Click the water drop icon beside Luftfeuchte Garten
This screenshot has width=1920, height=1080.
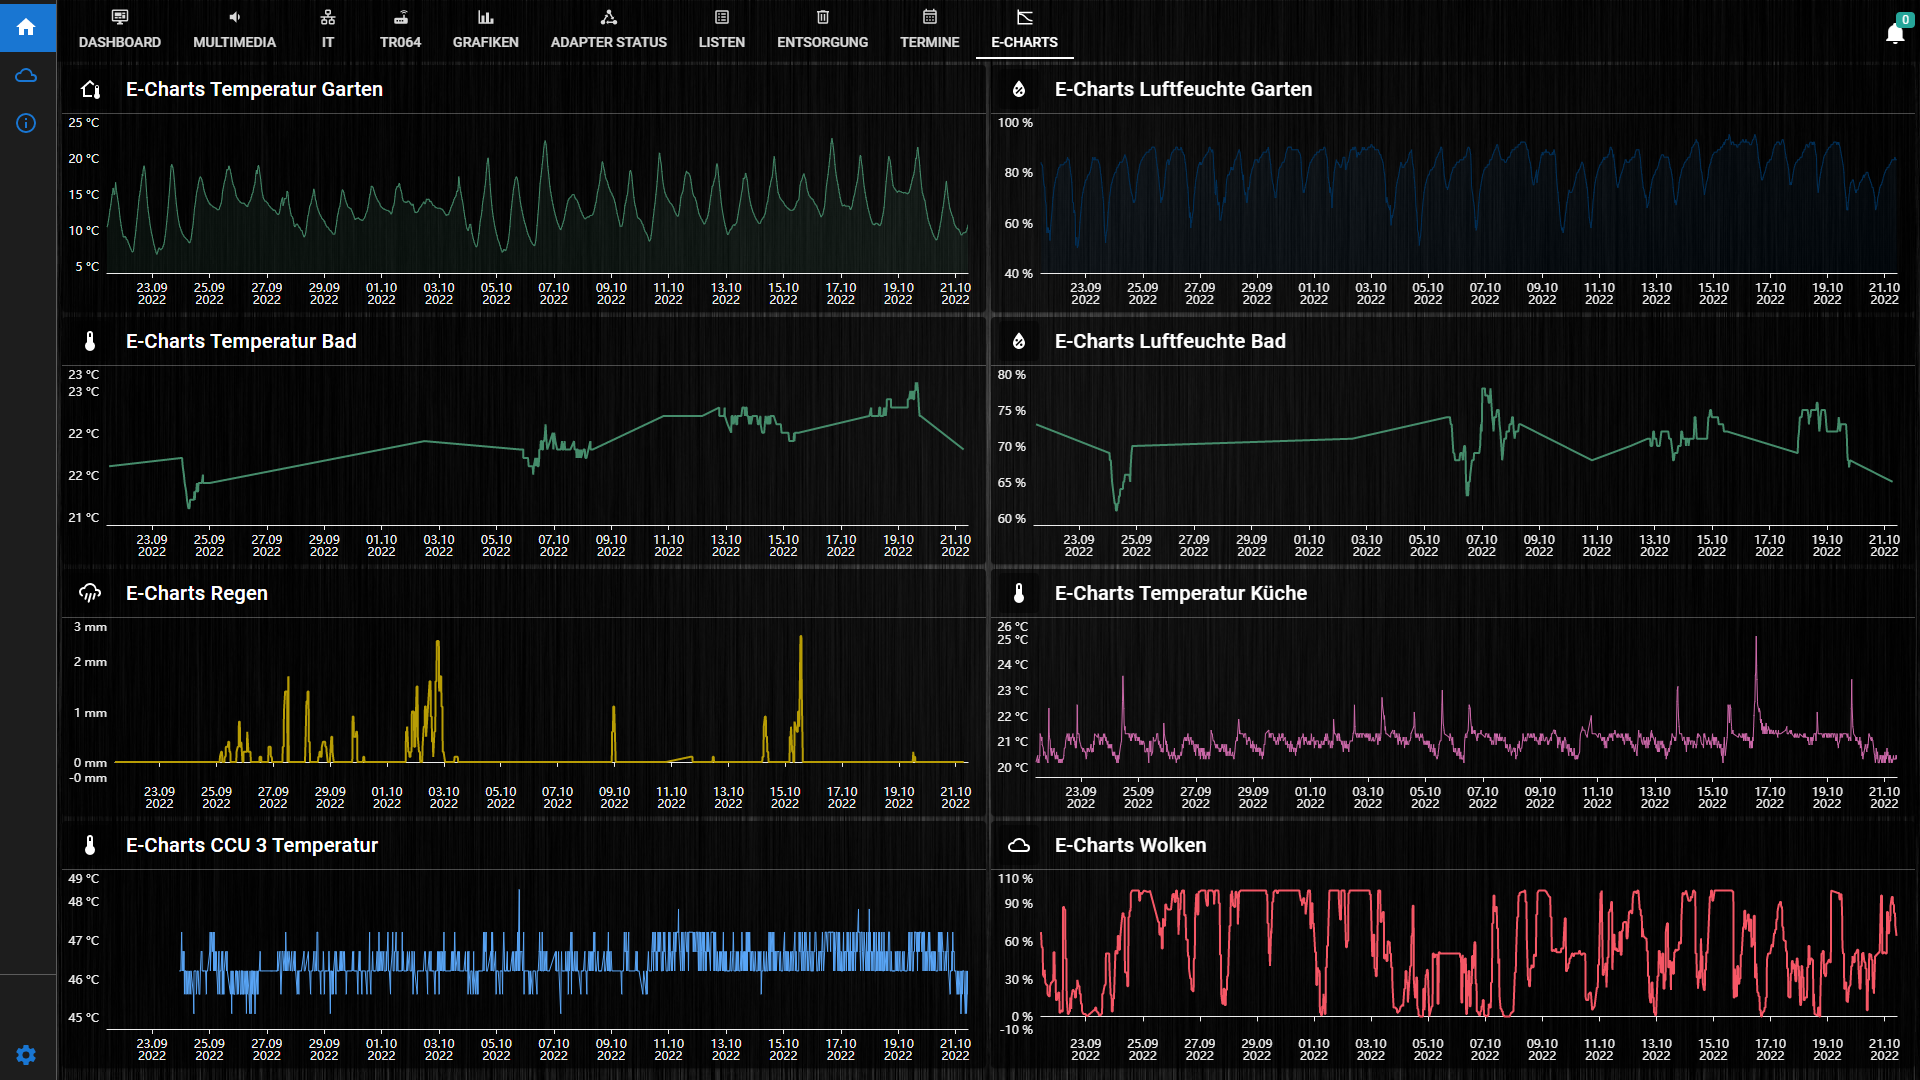1019,90
